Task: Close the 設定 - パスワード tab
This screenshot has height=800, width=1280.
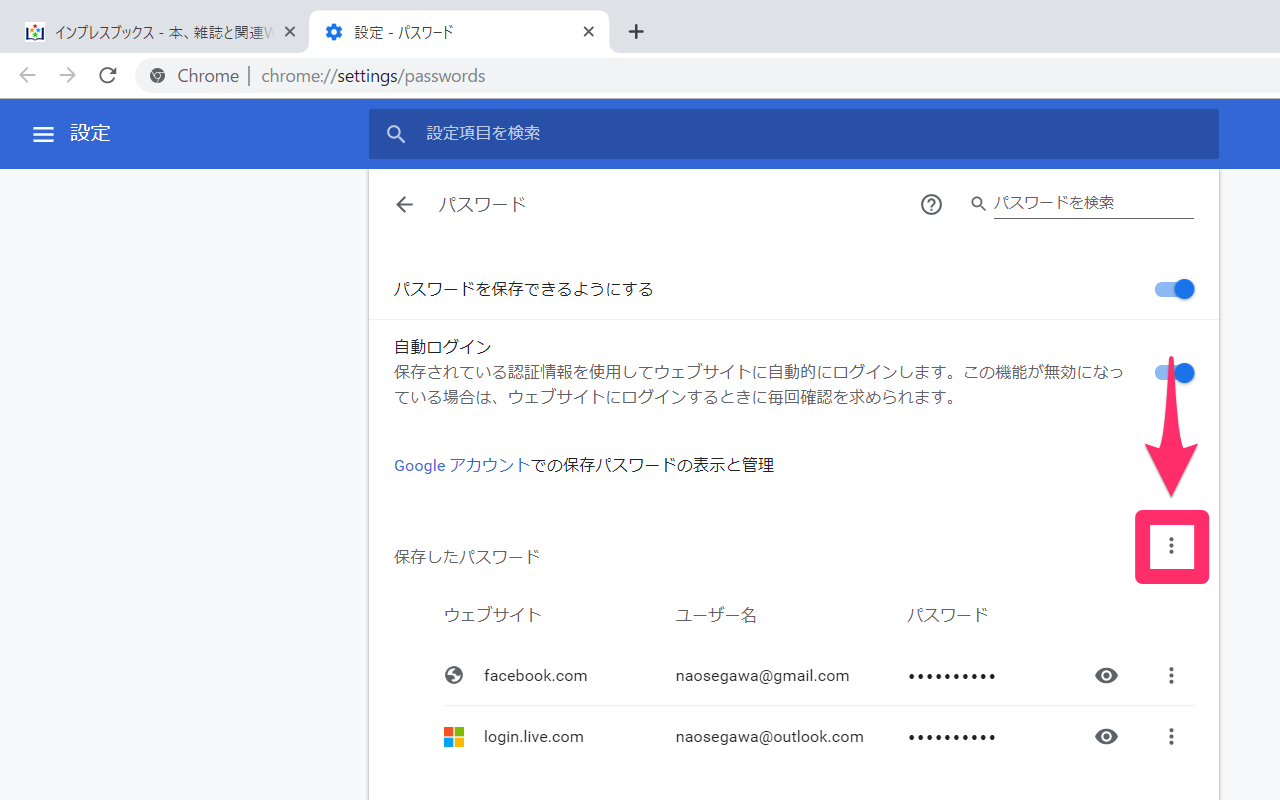Action: pyautogui.click(x=589, y=32)
